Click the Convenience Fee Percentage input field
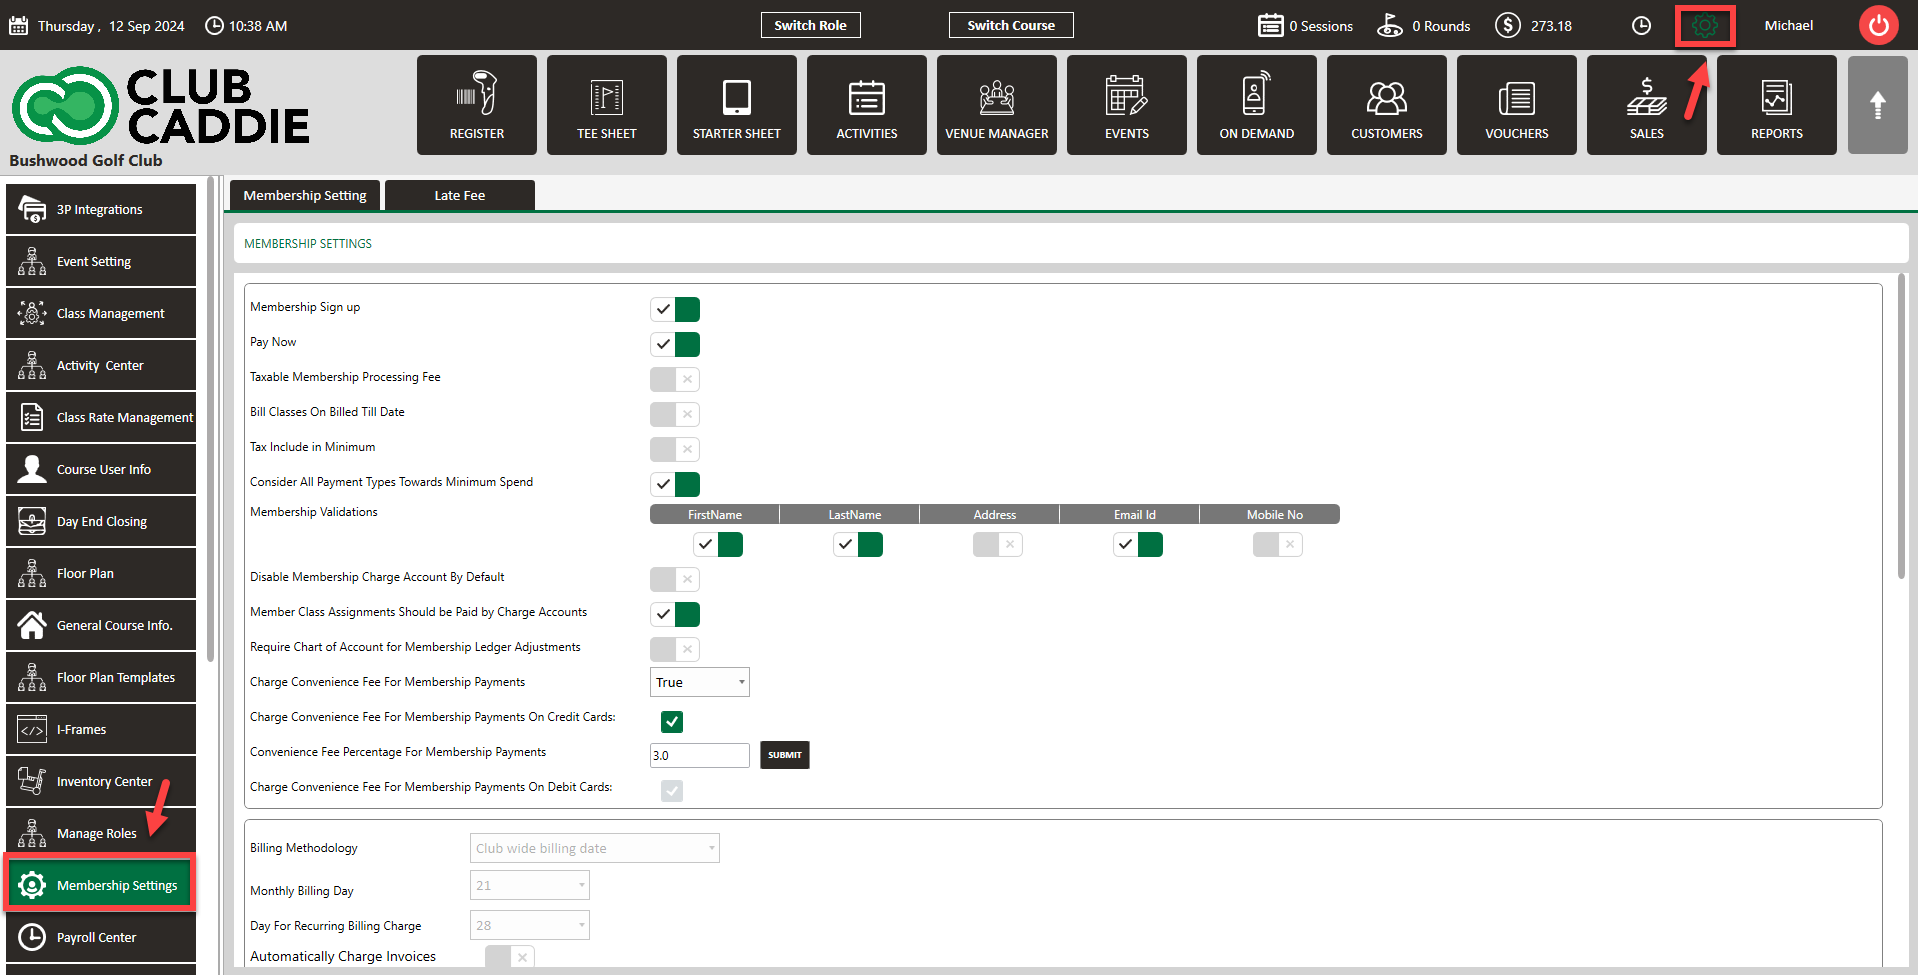This screenshot has width=1918, height=975. 700,755
